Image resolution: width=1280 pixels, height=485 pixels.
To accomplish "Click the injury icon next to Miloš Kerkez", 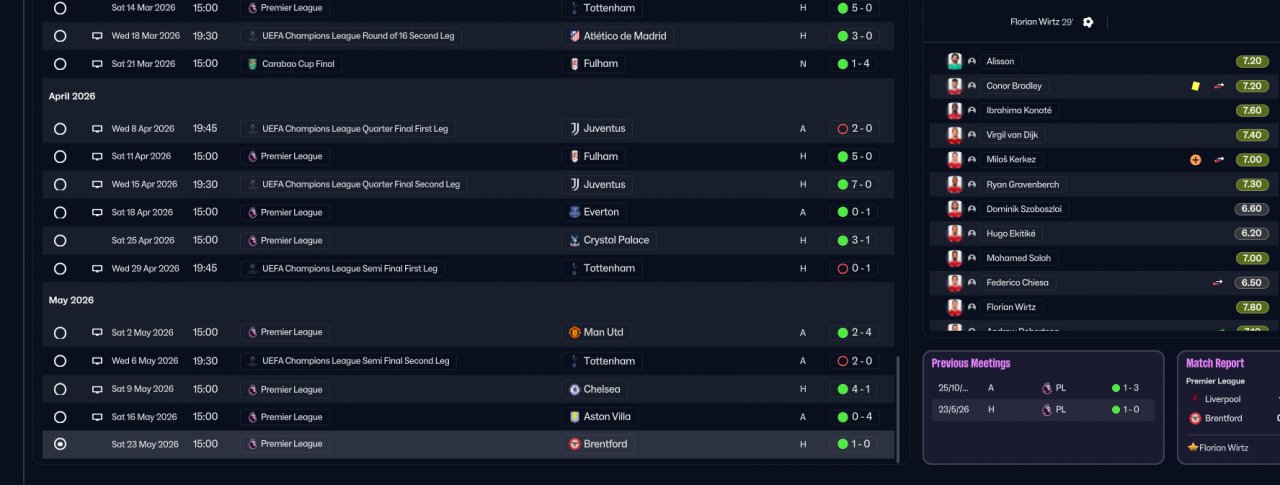I will point(1195,159).
